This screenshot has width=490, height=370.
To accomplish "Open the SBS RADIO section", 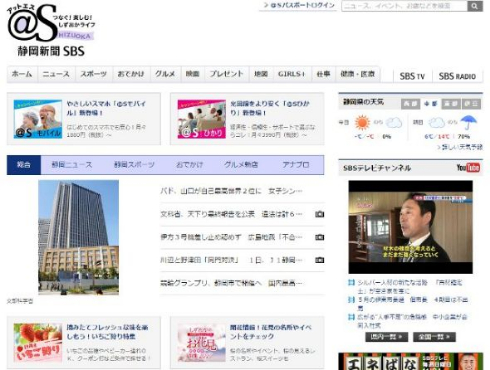I will [x=457, y=76].
